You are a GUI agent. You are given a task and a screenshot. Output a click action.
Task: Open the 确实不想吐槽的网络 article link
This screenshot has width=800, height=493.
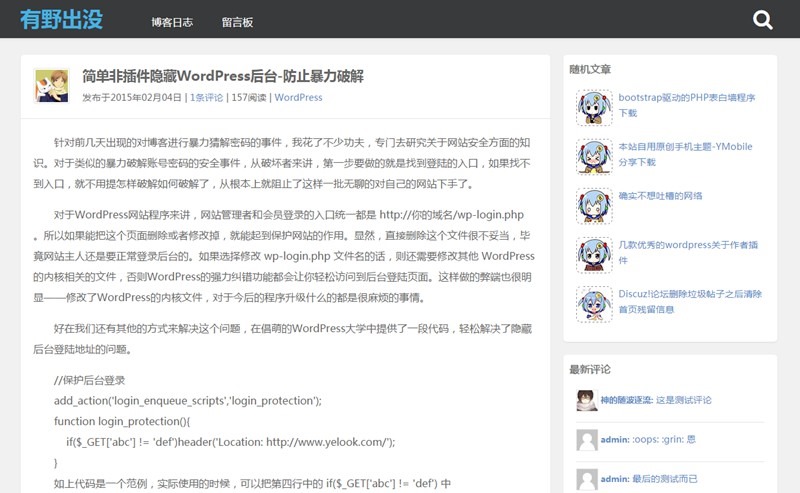point(660,195)
